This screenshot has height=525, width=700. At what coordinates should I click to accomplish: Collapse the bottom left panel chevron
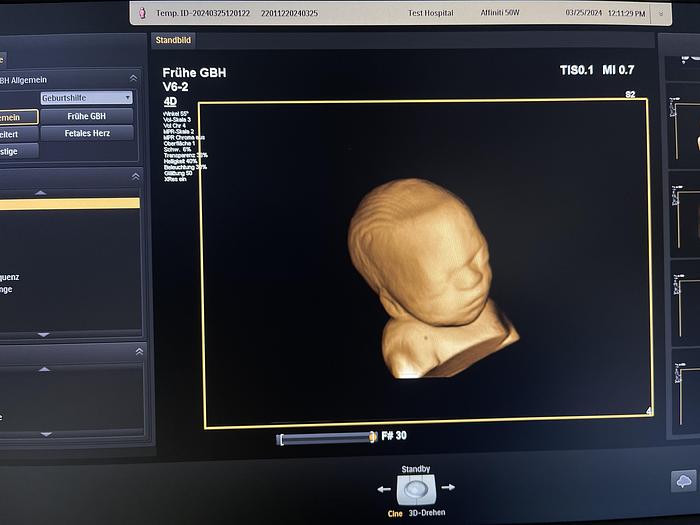139,352
